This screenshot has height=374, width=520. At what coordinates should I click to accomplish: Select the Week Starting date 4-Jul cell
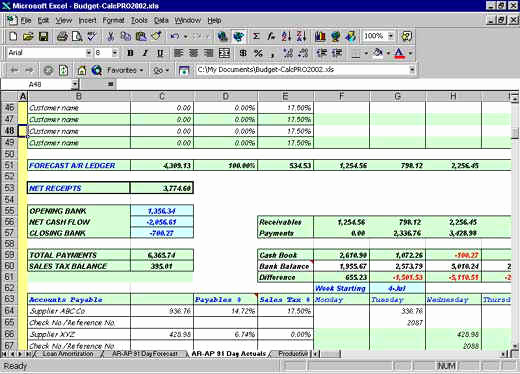[x=397, y=288]
